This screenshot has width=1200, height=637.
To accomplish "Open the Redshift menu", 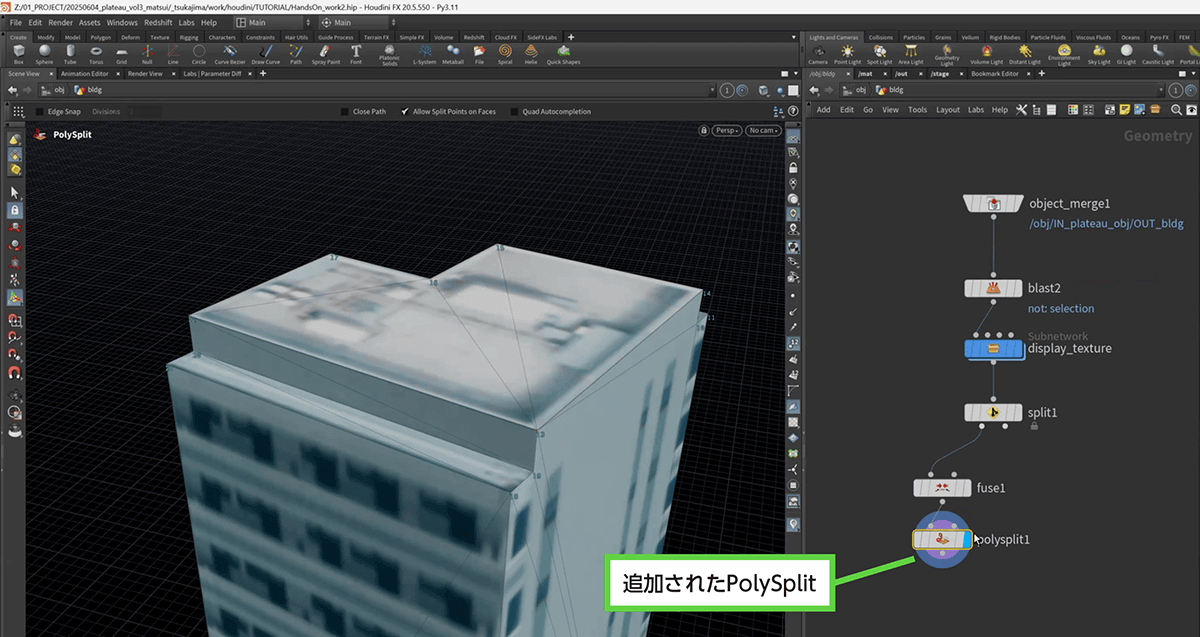I will click(x=158, y=22).
